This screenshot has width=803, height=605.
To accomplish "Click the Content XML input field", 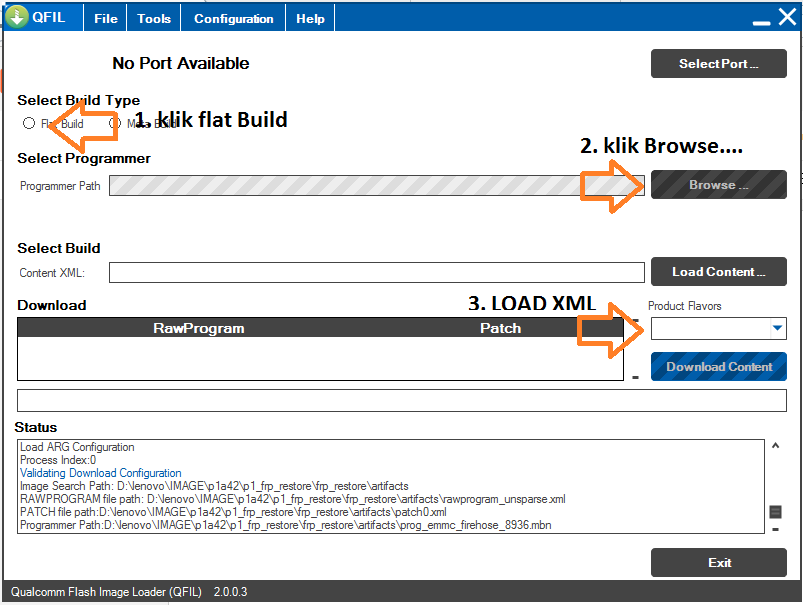I will coord(376,273).
